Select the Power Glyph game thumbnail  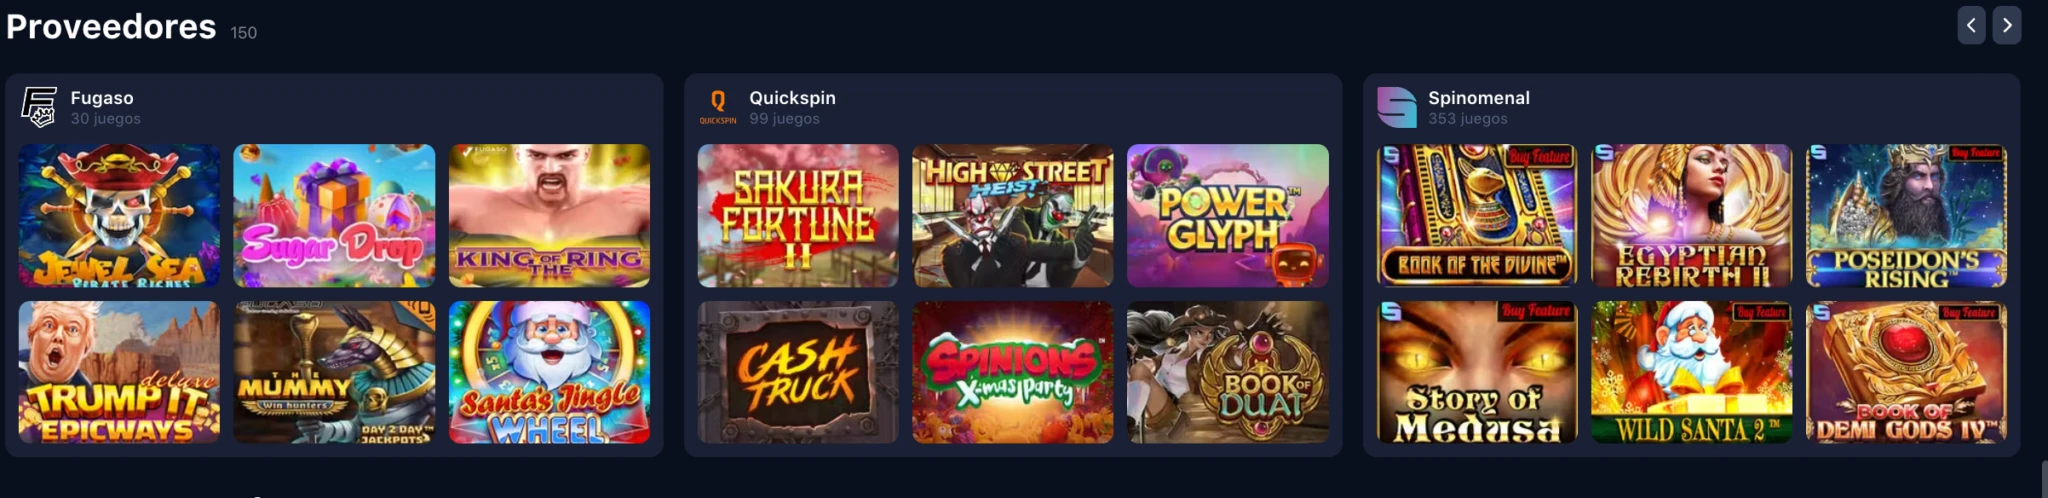[1228, 216]
